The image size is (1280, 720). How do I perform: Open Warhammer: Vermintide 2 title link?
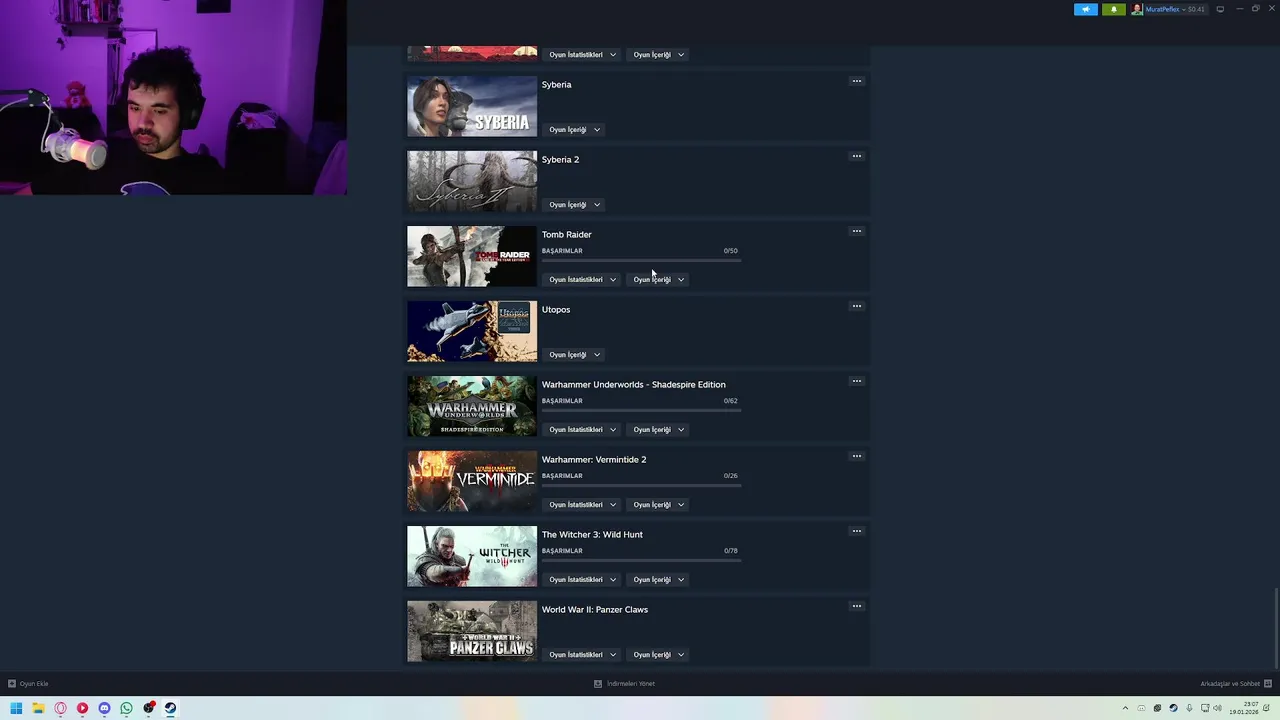click(594, 460)
